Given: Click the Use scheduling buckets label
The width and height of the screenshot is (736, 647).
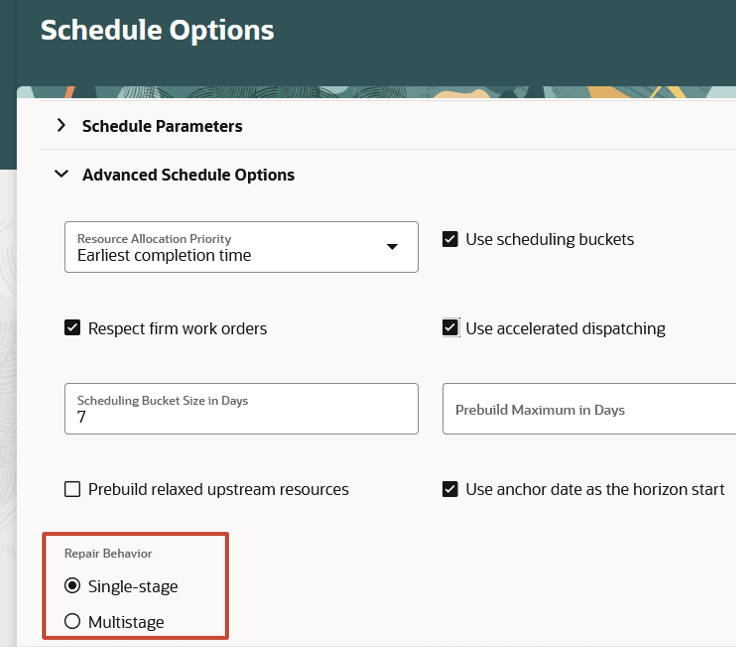Looking at the screenshot, I should point(550,239).
